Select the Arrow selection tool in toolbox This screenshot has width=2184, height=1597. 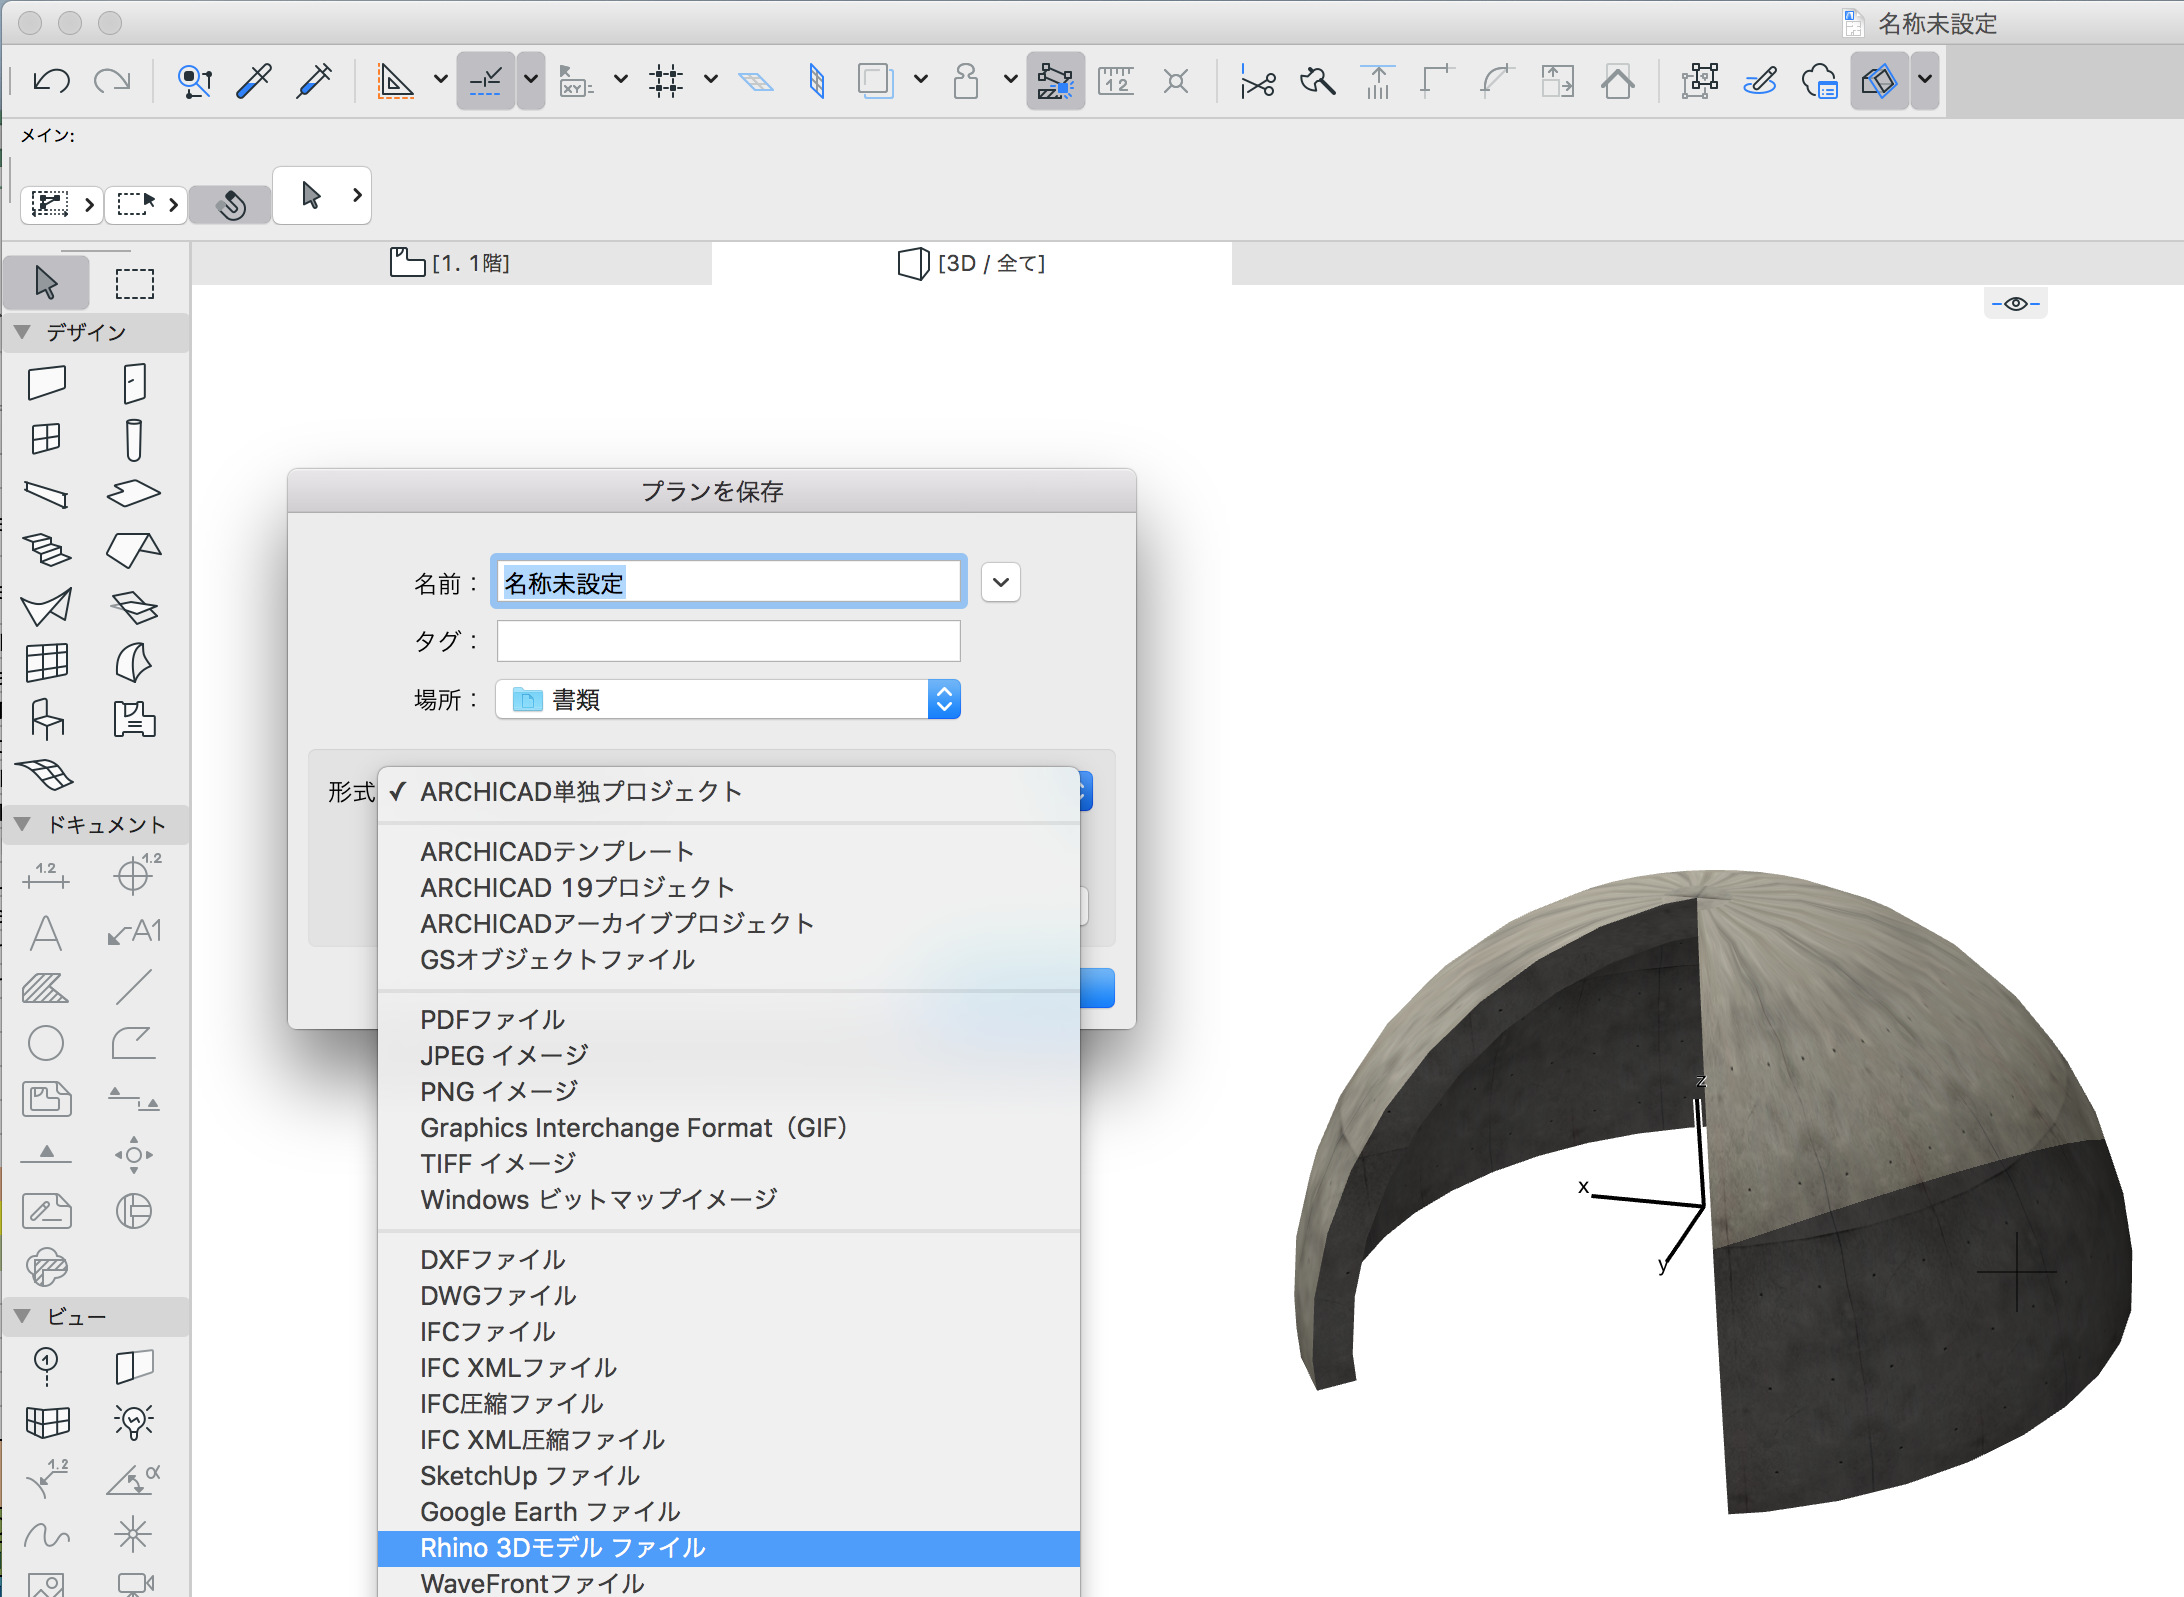point(46,283)
